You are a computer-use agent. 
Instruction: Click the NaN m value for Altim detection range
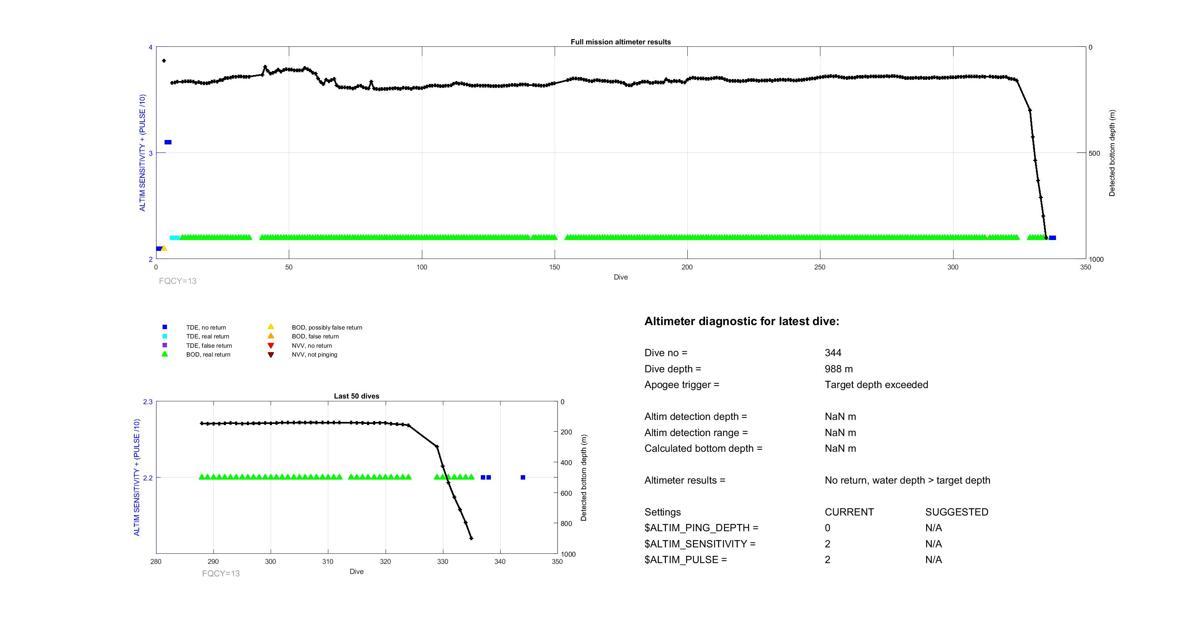[x=841, y=433]
